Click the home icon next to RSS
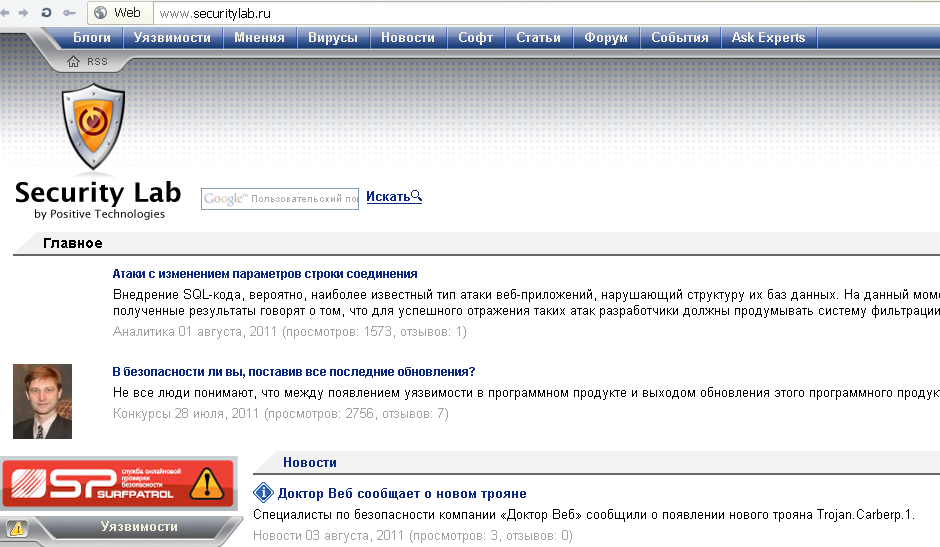This screenshot has width=940, height=547. pyautogui.click(x=73, y=61)
